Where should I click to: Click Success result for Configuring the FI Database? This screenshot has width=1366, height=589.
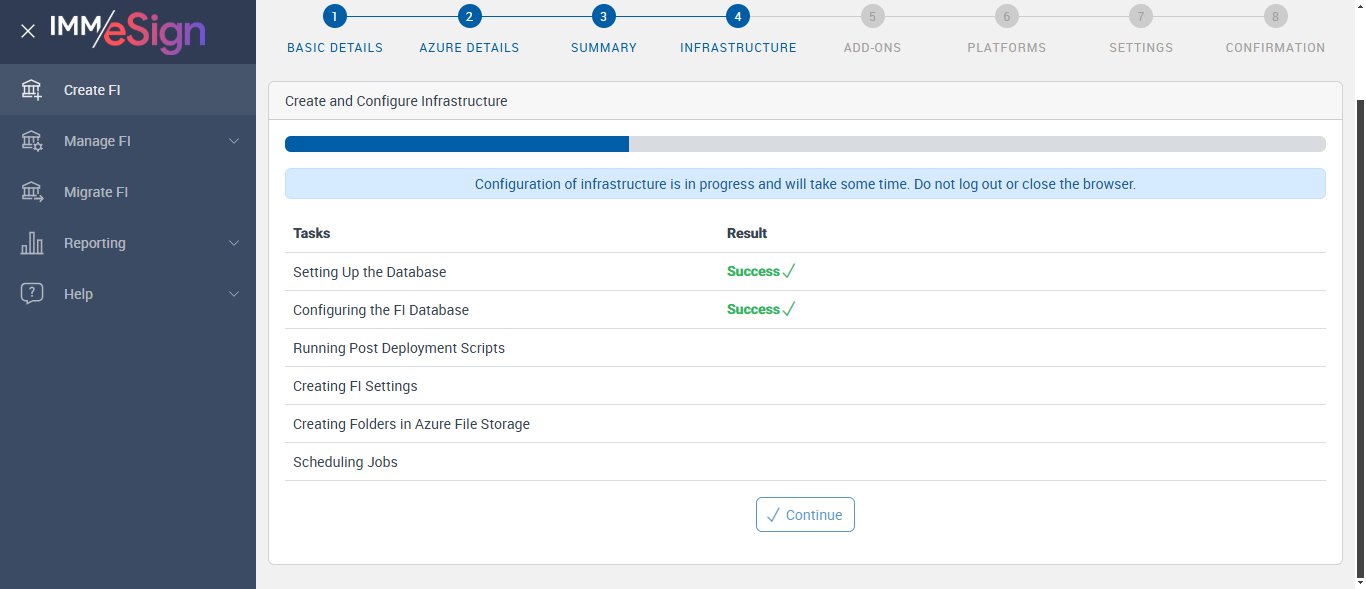click(x=760, y=309)
